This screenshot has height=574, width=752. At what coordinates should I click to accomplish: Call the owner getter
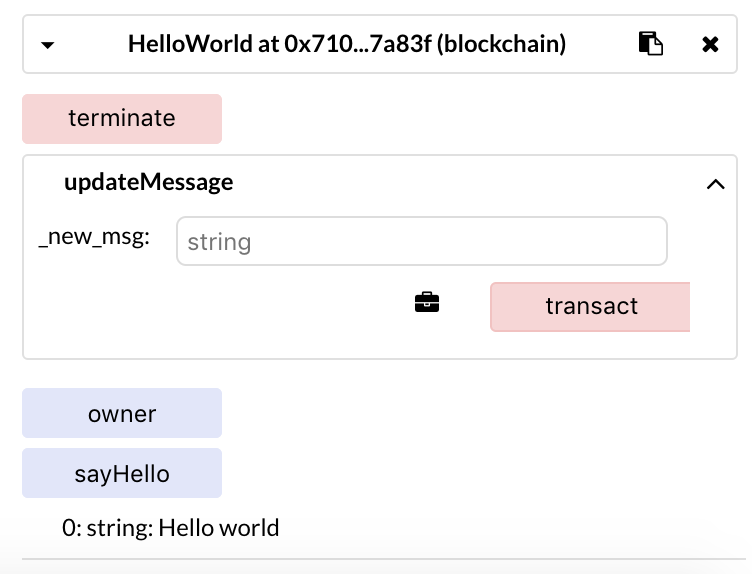click(x=122, y=413)
